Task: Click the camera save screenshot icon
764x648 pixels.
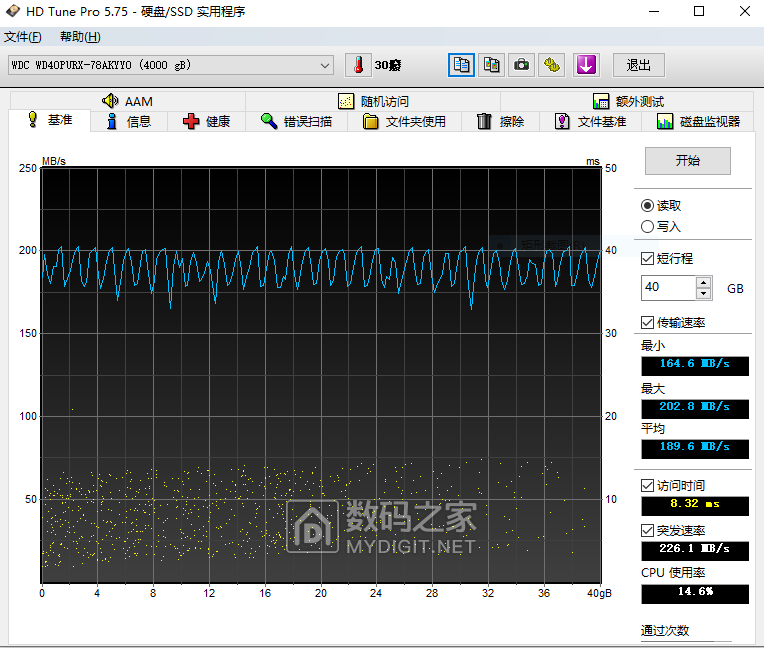Action: (521, 65)
